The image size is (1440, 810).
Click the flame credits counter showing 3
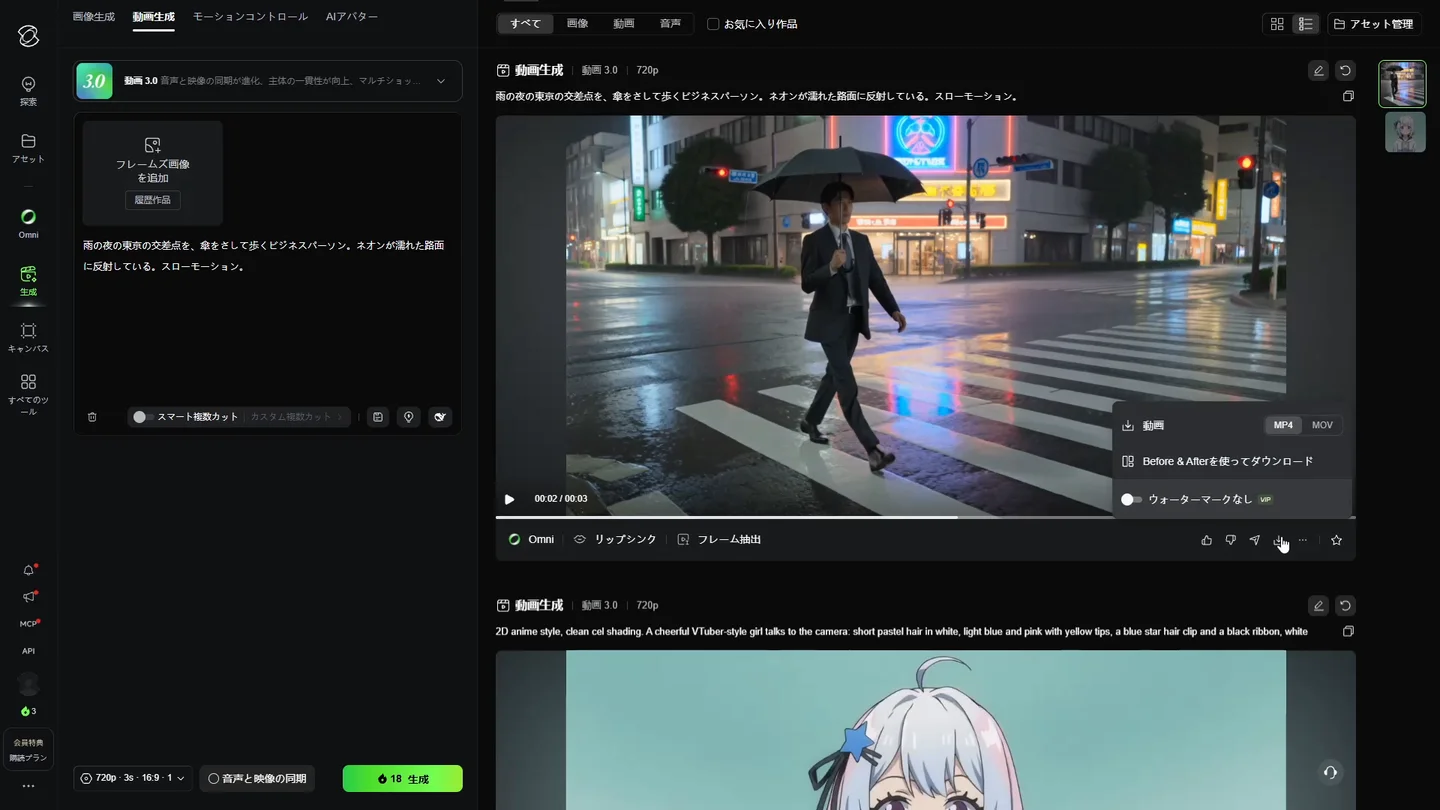coord(28,712)
